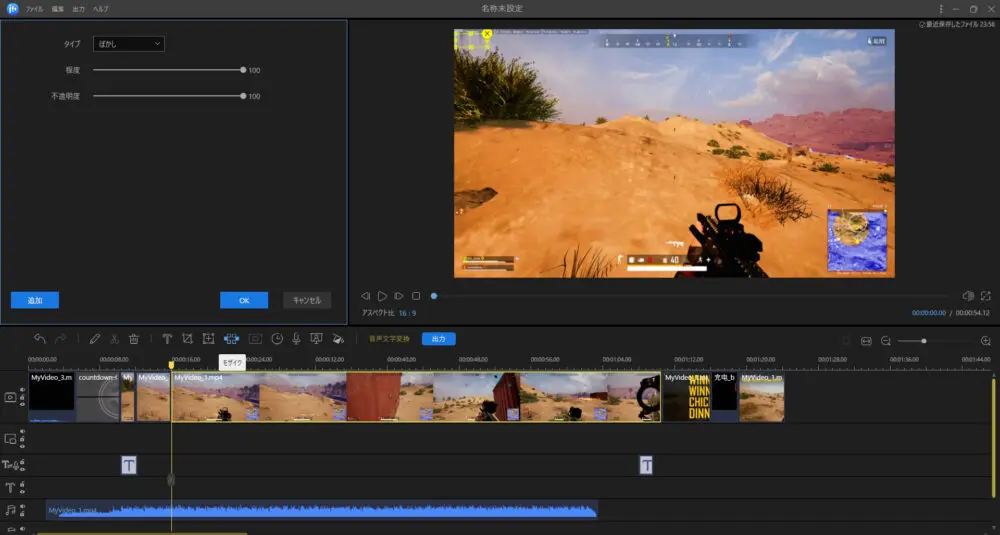Click the fit-timeline-to-window icon

pyautogui.click(x=866, y=341)
